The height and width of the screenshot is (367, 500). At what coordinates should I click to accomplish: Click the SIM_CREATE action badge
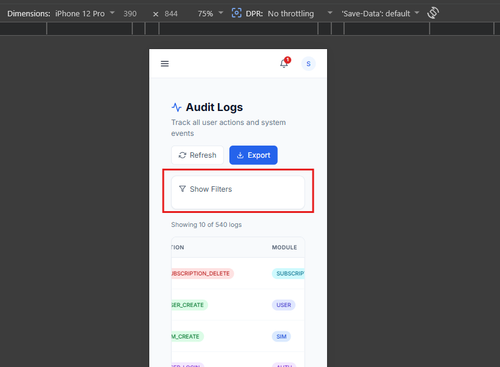pos(187,337)
